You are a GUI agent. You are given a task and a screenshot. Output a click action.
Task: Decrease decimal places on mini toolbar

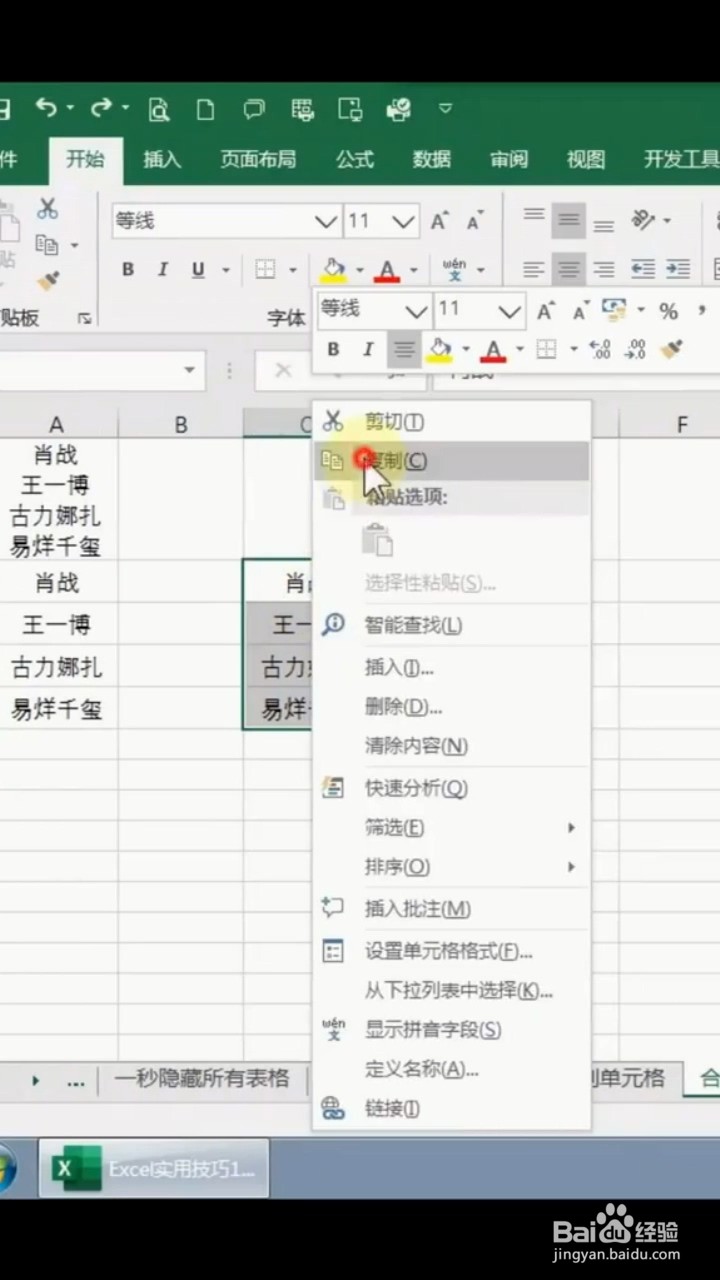[x=635, y=349]
